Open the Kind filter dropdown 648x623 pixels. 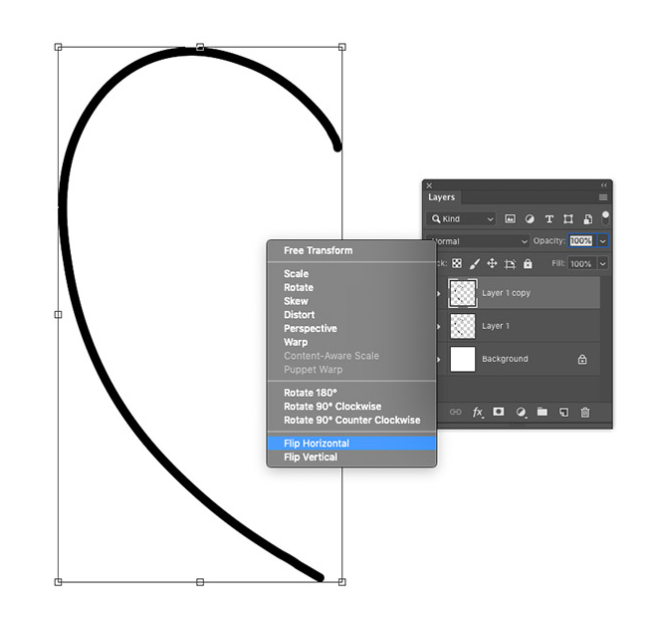coord(462,219)
